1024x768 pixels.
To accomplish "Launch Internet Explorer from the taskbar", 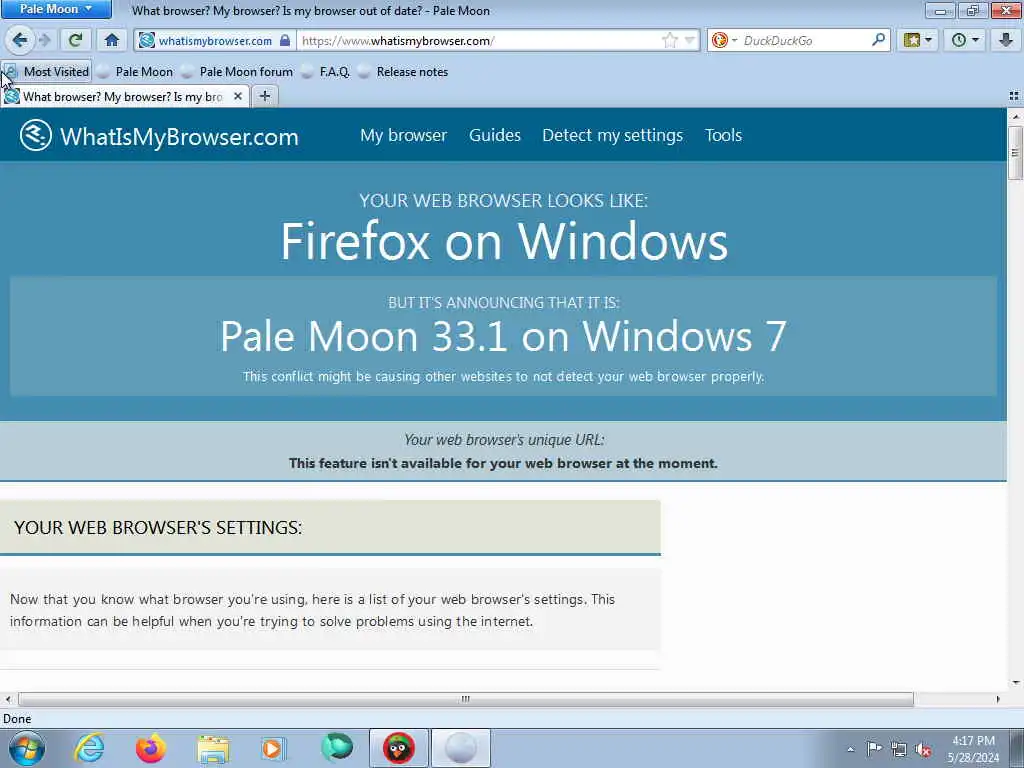I will click(x=89, y=748).
